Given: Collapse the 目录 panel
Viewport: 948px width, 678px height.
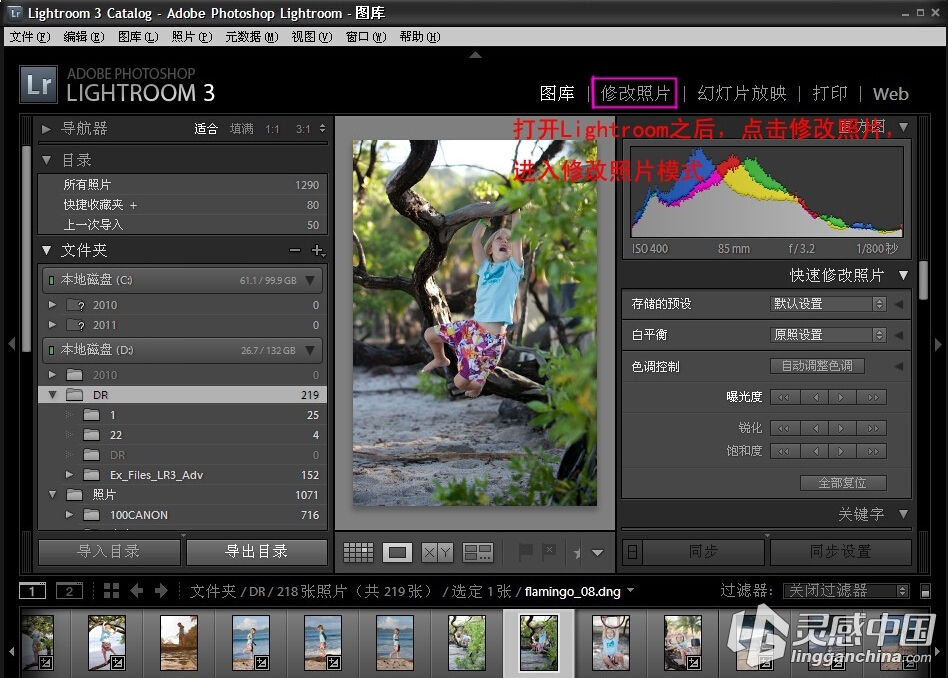Looking at the screenshot, I should (47, 160).
